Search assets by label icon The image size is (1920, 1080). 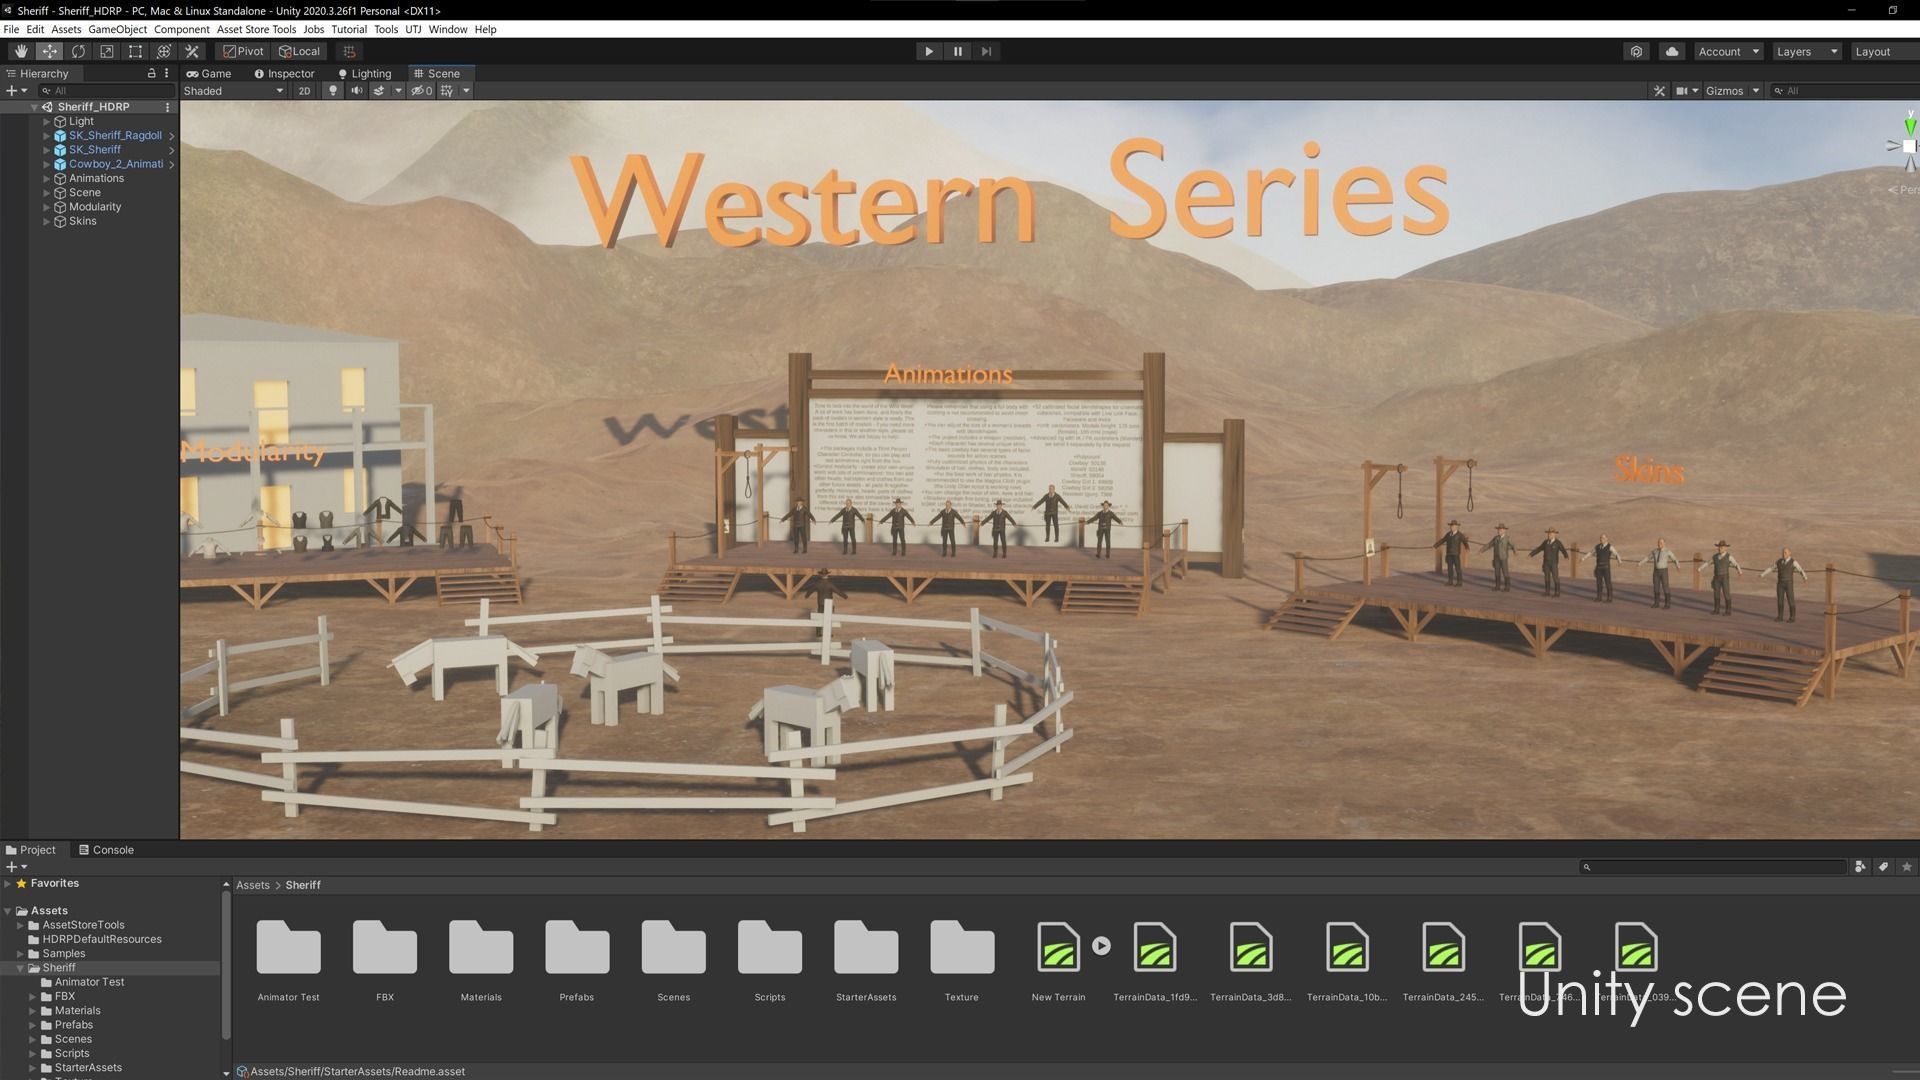pyautogui.click(x=1883, y=867)
